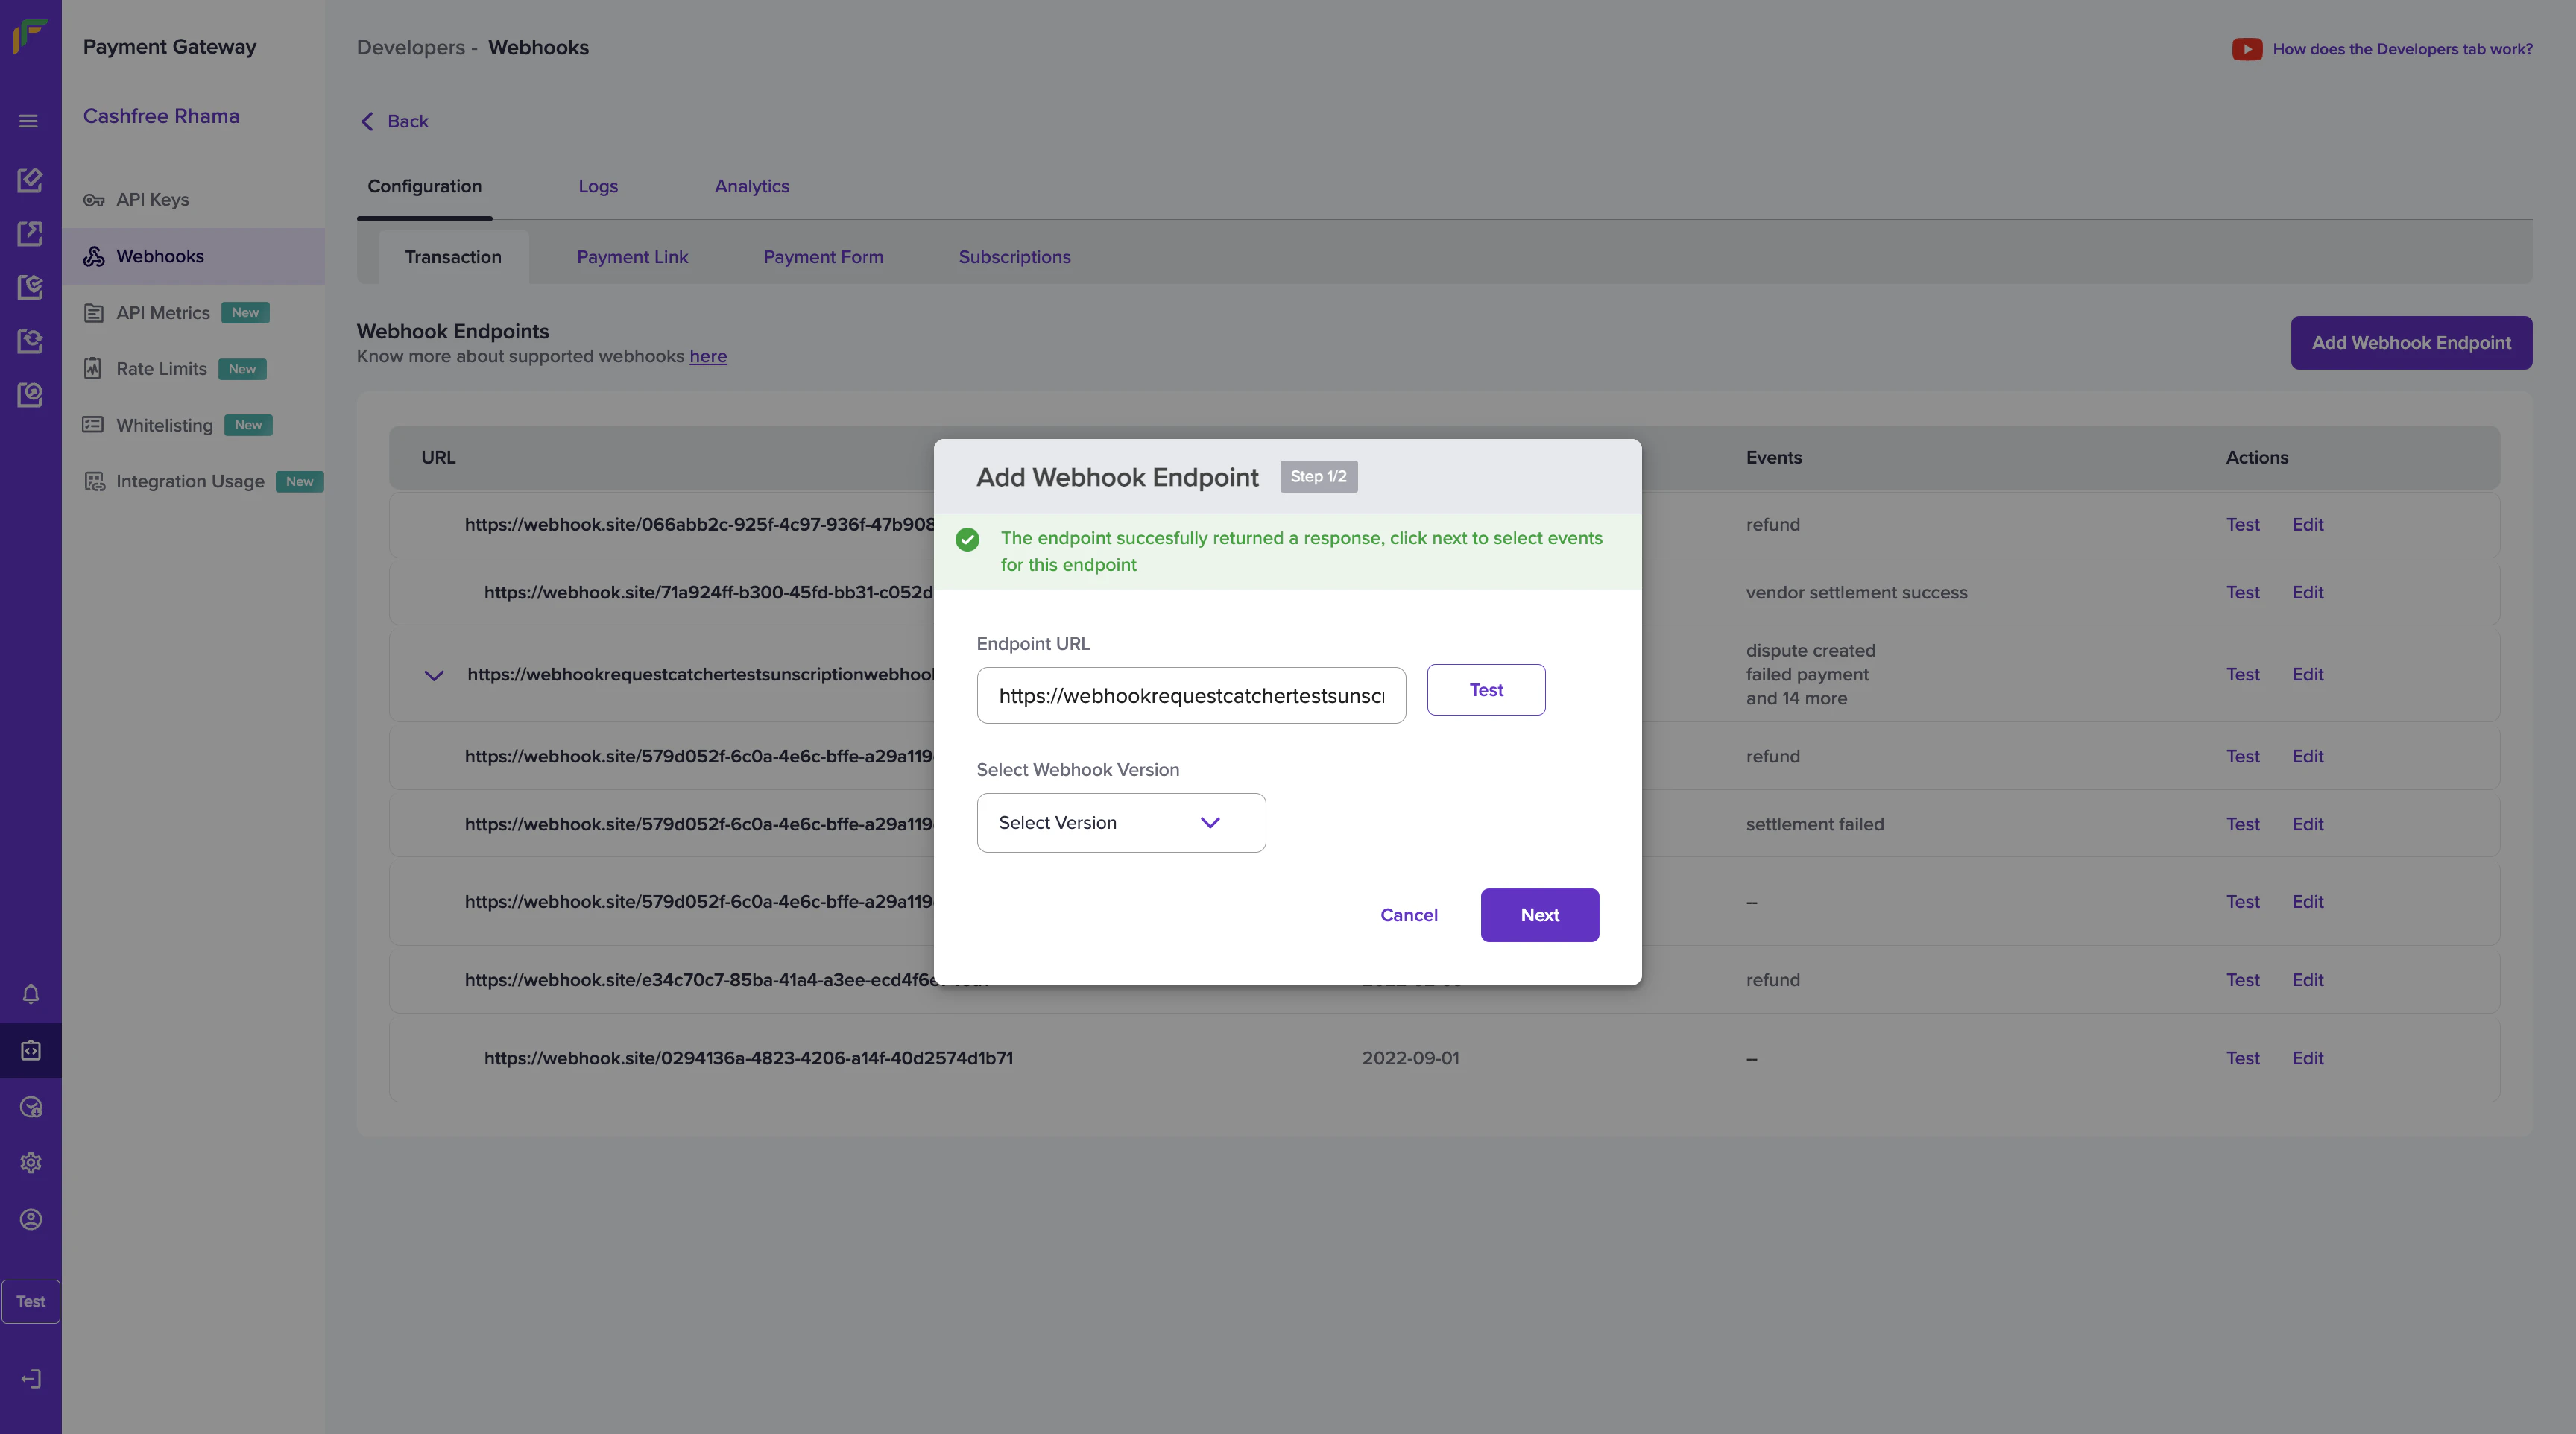The width and height of the screenshot is (2576, 1434).
Task: Click the Cashfree logo at the top left
Action: [x=30, y=36]
